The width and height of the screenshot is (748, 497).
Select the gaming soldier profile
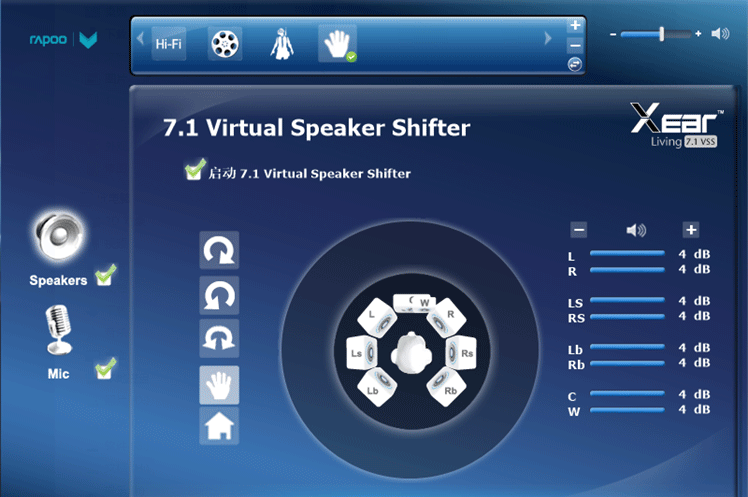[281, 44]
